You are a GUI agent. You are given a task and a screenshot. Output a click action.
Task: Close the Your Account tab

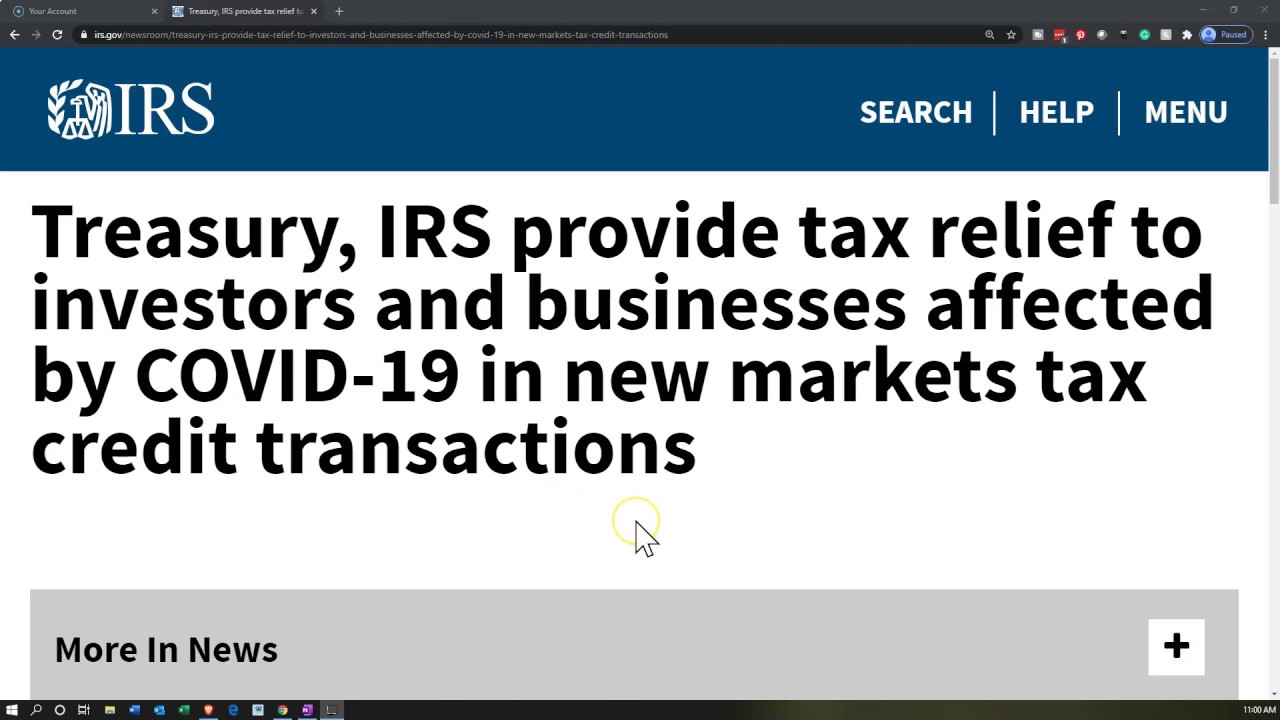tap(154, 11)
